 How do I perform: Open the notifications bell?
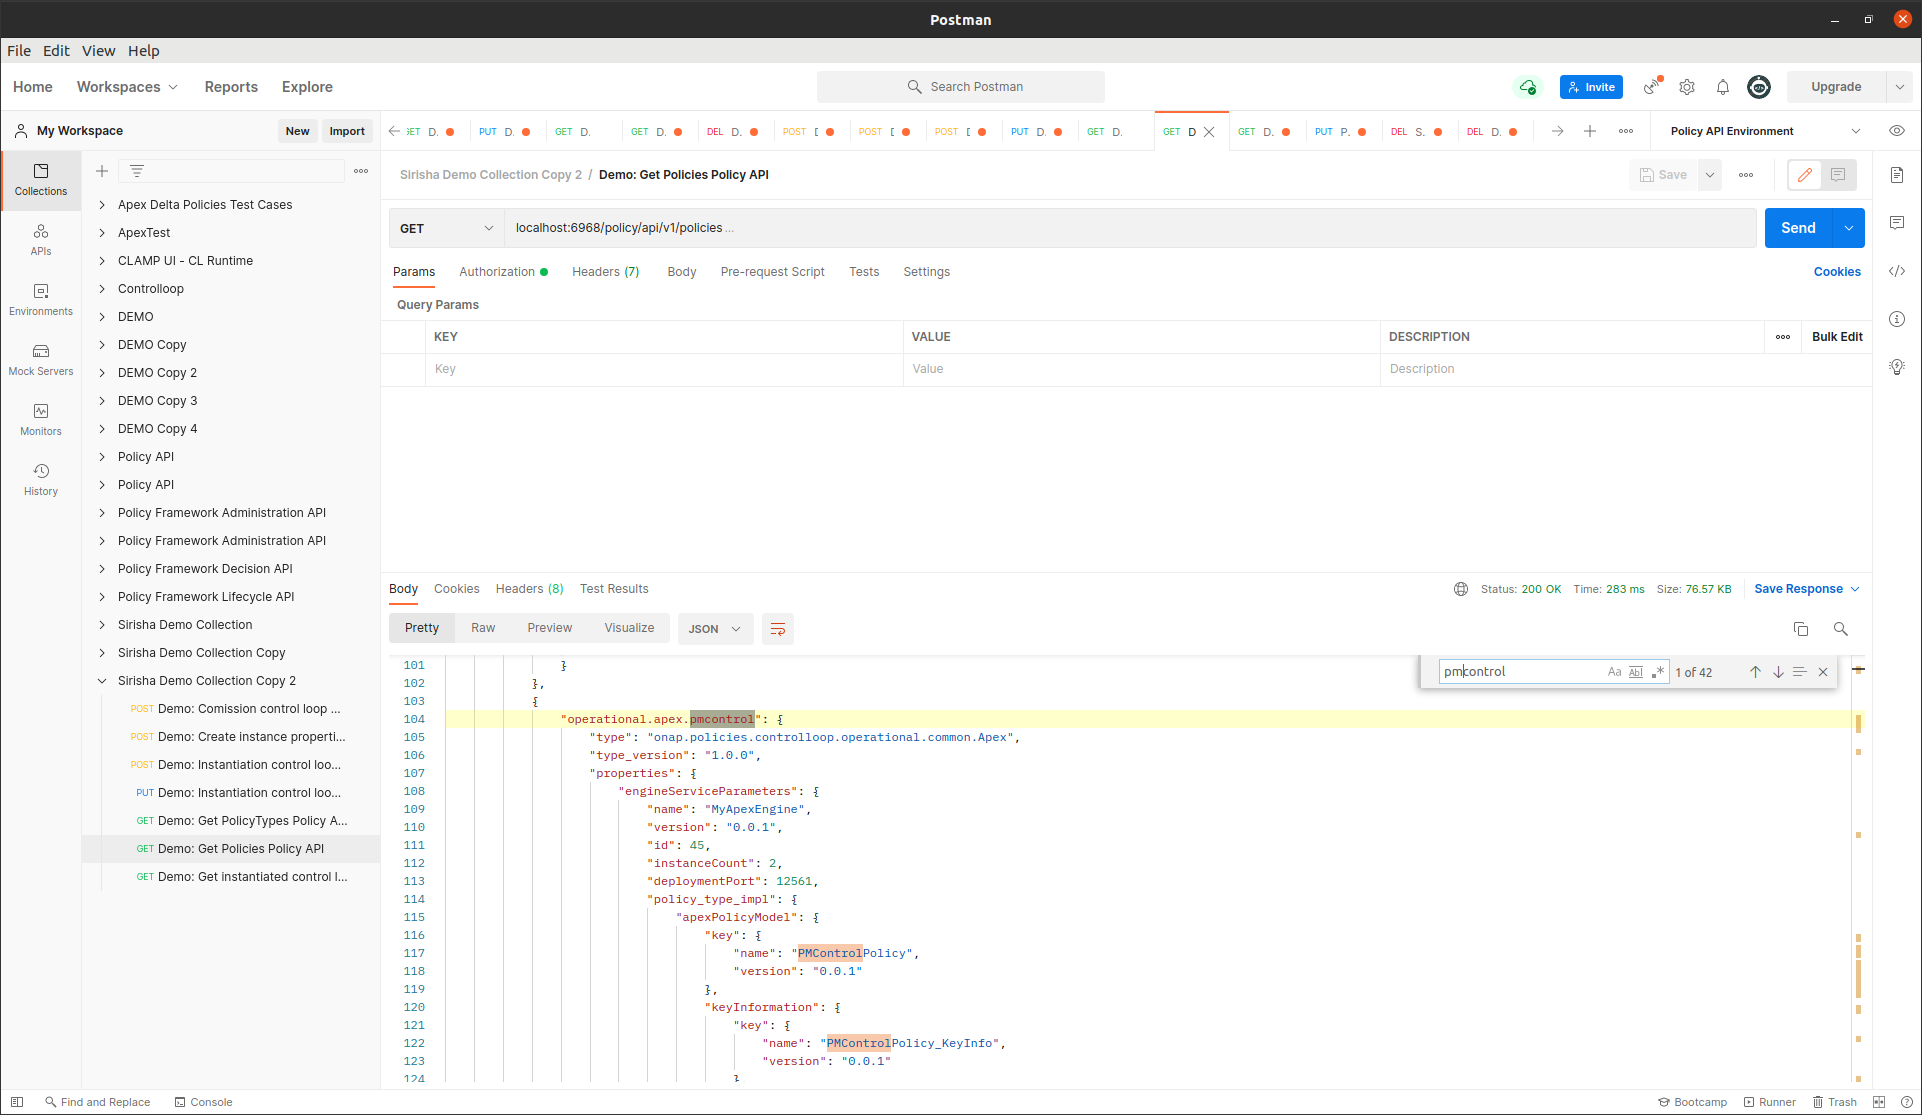pyautogui.click(x=1723, y=87)
